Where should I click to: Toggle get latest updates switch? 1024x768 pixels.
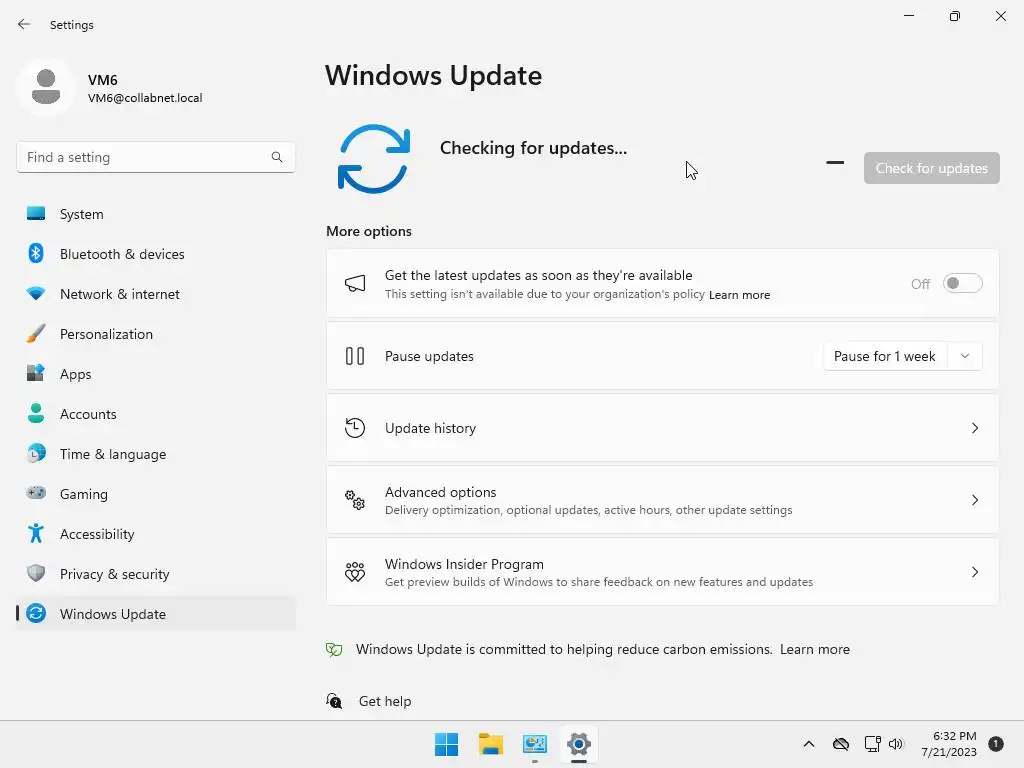963,283
